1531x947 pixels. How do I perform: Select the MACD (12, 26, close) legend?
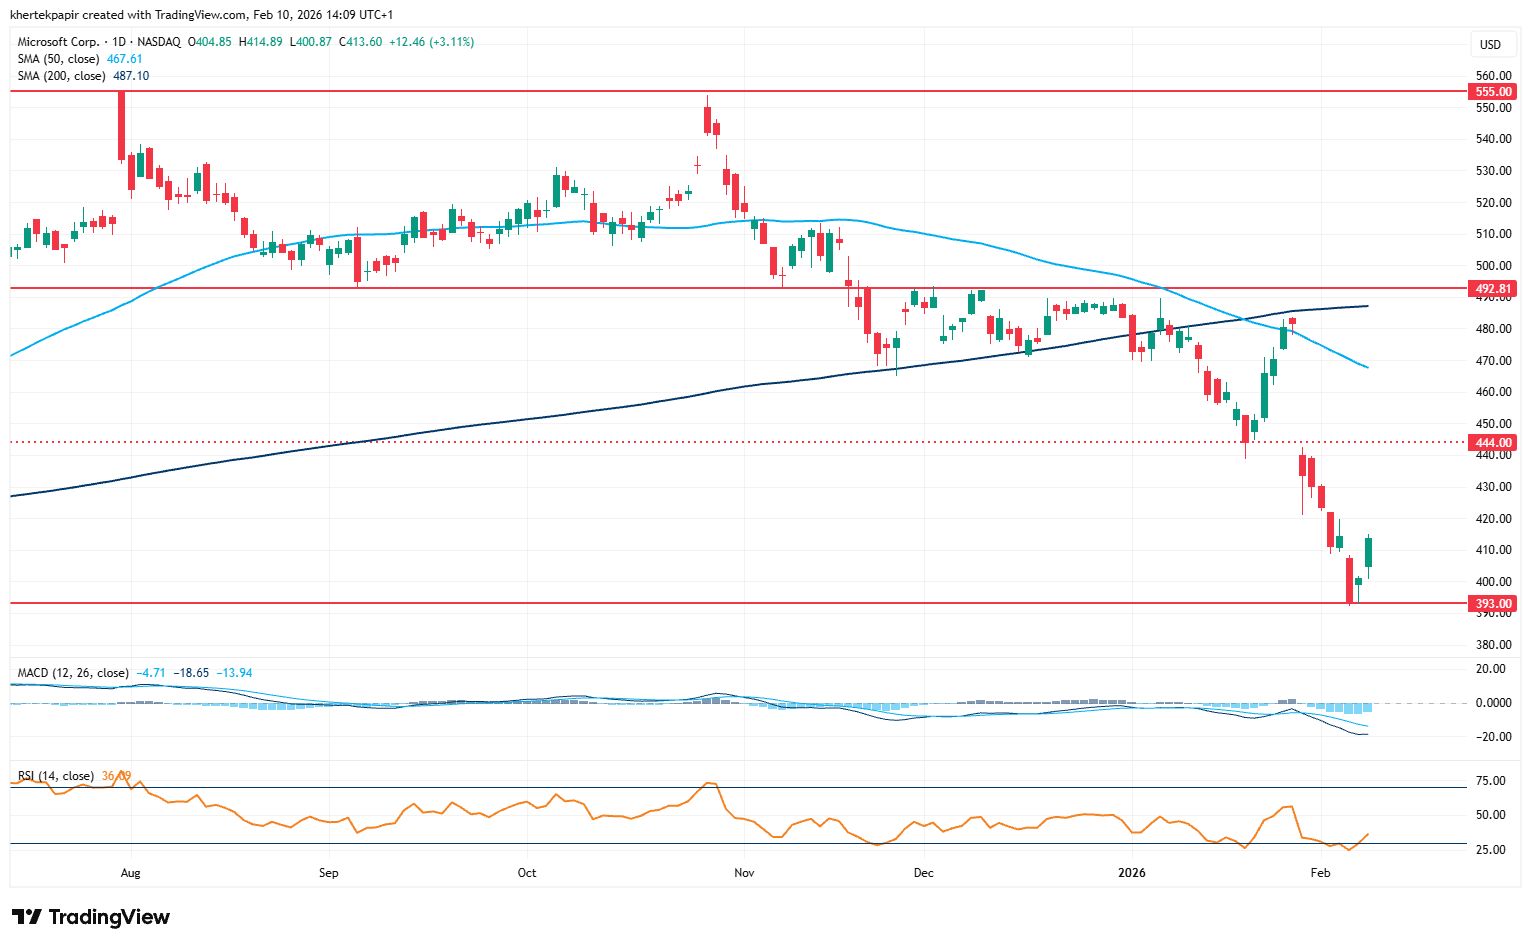click(73, 673)
